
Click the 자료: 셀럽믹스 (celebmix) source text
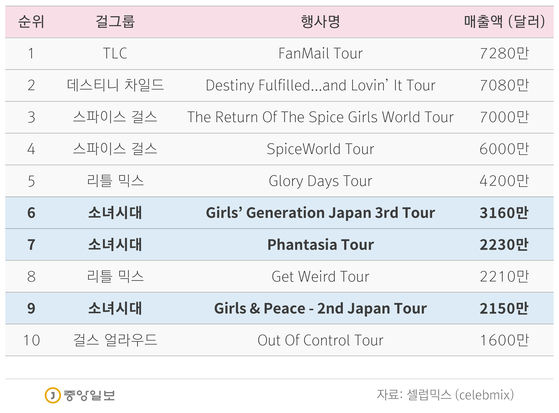(445, 395)
